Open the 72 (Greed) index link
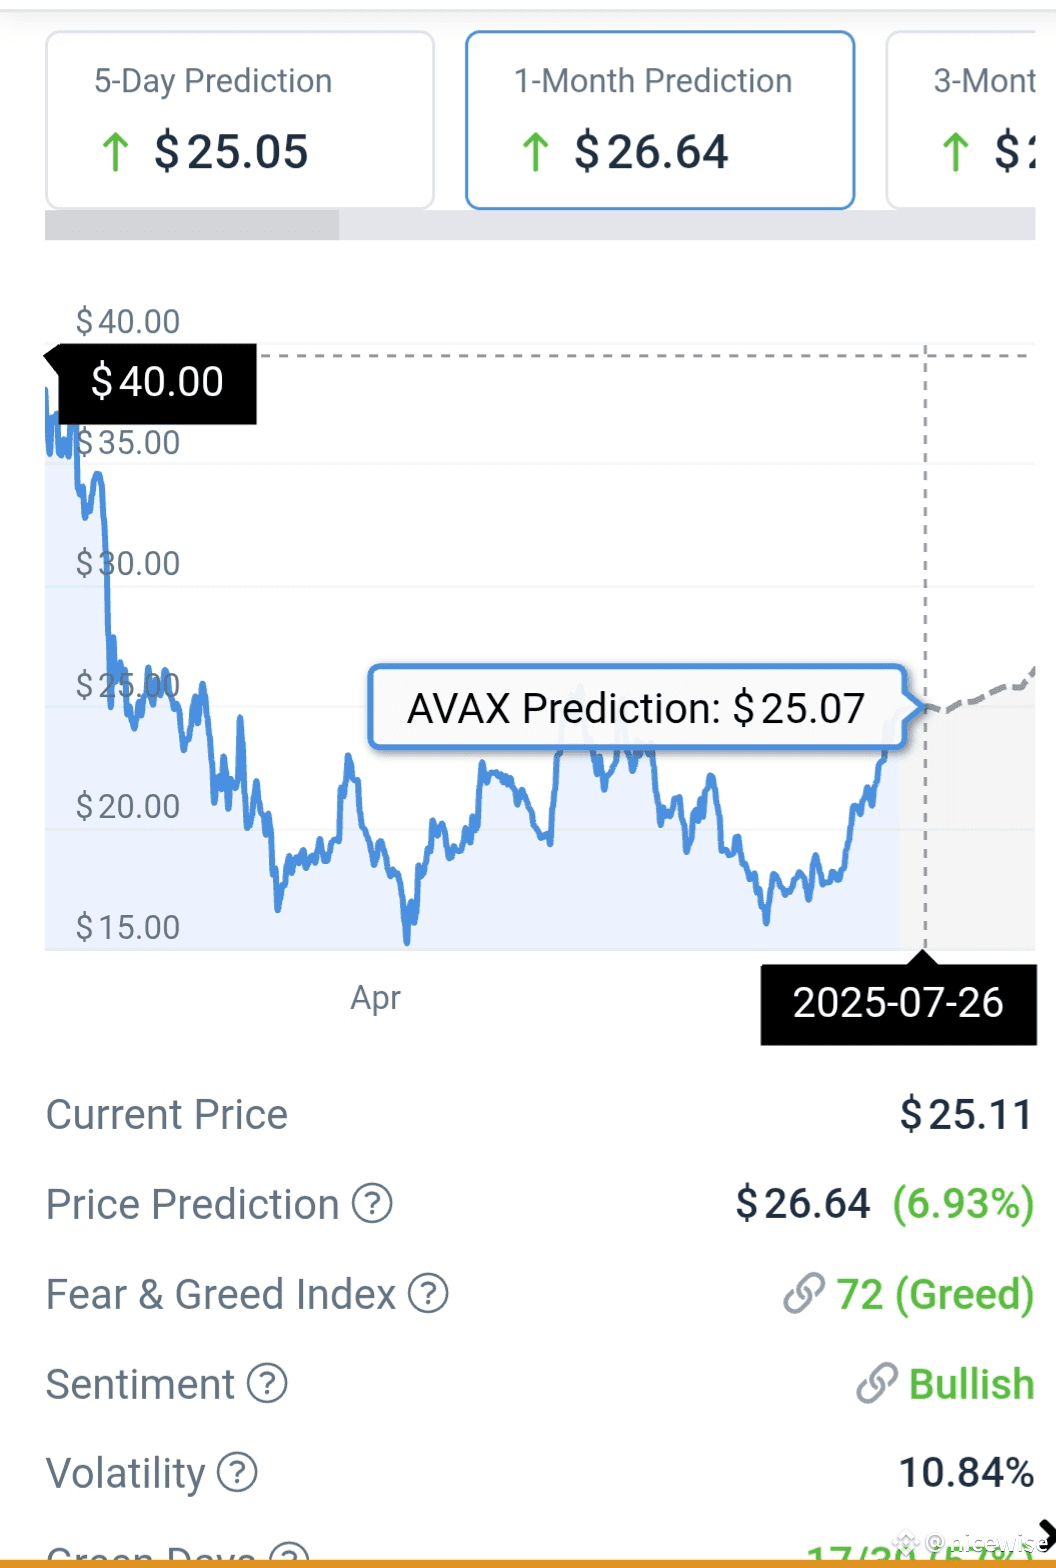The image size is (1056, 1568). pos(934,1294)
